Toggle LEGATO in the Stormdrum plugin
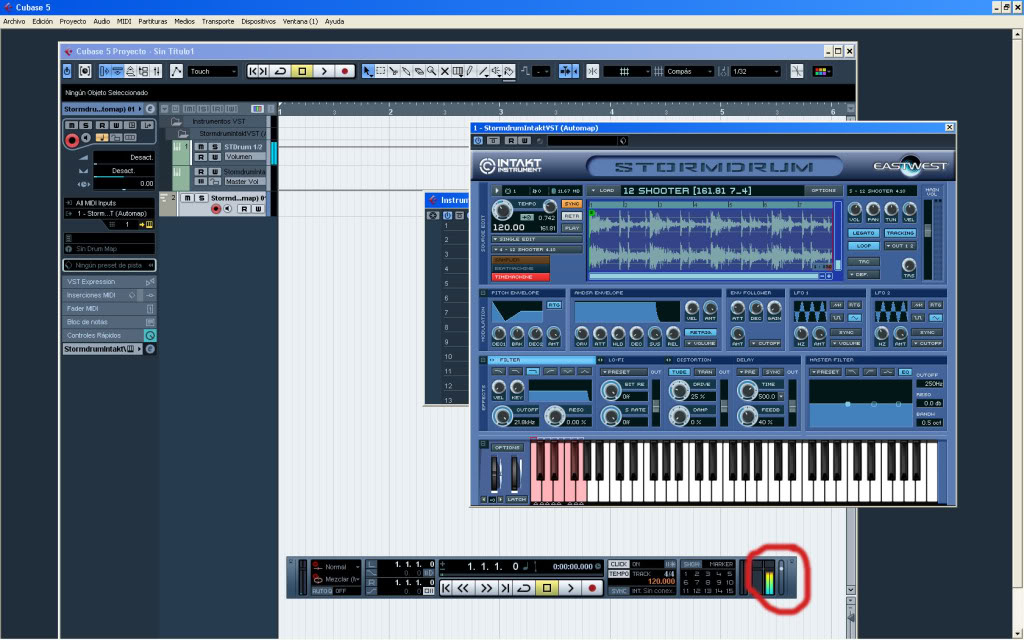This screenshot has height=640, width=1024. click(863, 233)
